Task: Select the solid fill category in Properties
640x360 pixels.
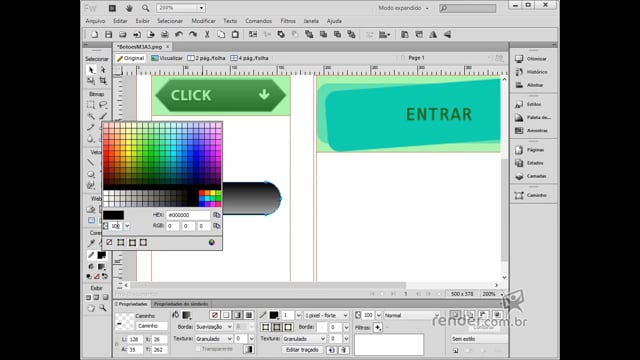Action: coord(226,315)
